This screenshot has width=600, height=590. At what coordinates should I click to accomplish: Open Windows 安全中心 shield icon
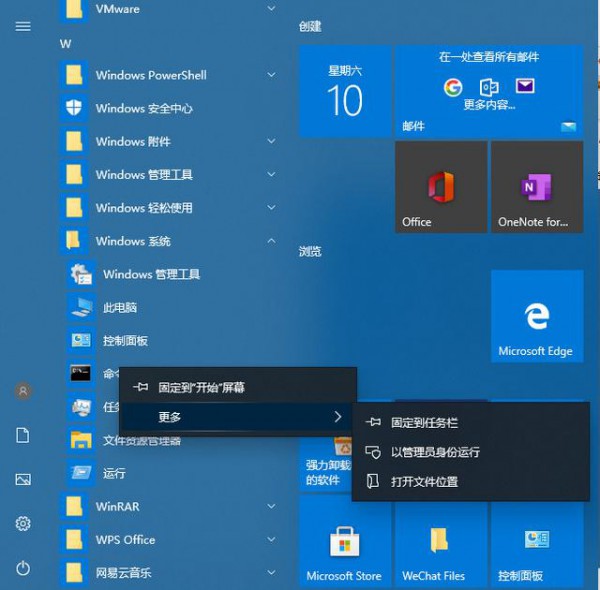pos(74,108)
